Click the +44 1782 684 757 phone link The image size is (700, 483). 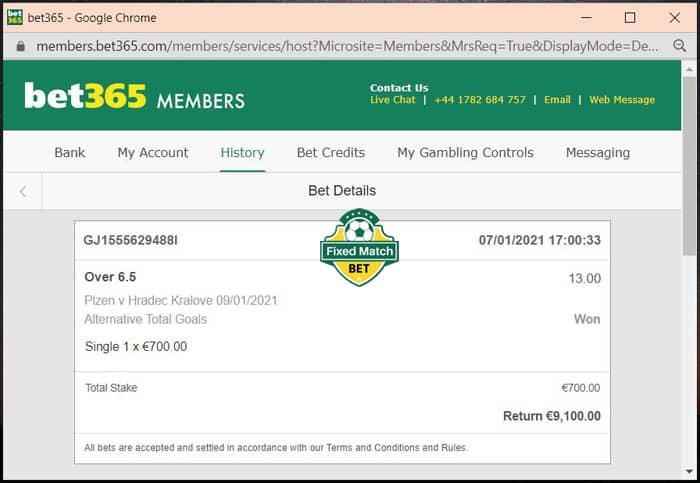coord(480,100)
